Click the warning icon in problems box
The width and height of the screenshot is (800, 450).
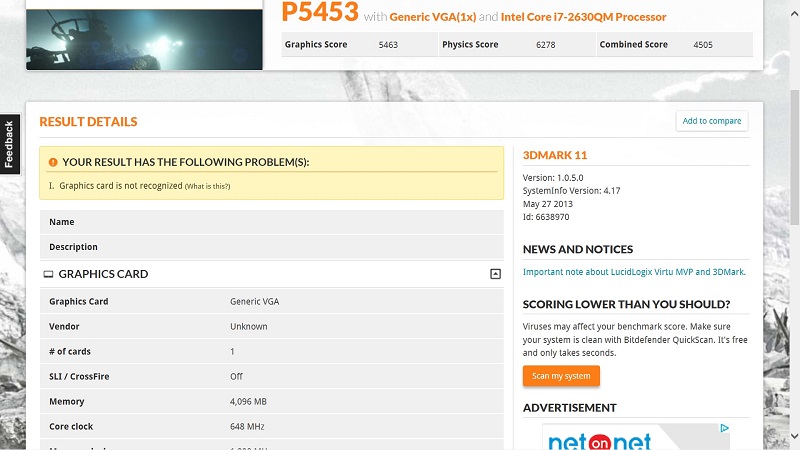pyautogui.click(x=53, y=162)
